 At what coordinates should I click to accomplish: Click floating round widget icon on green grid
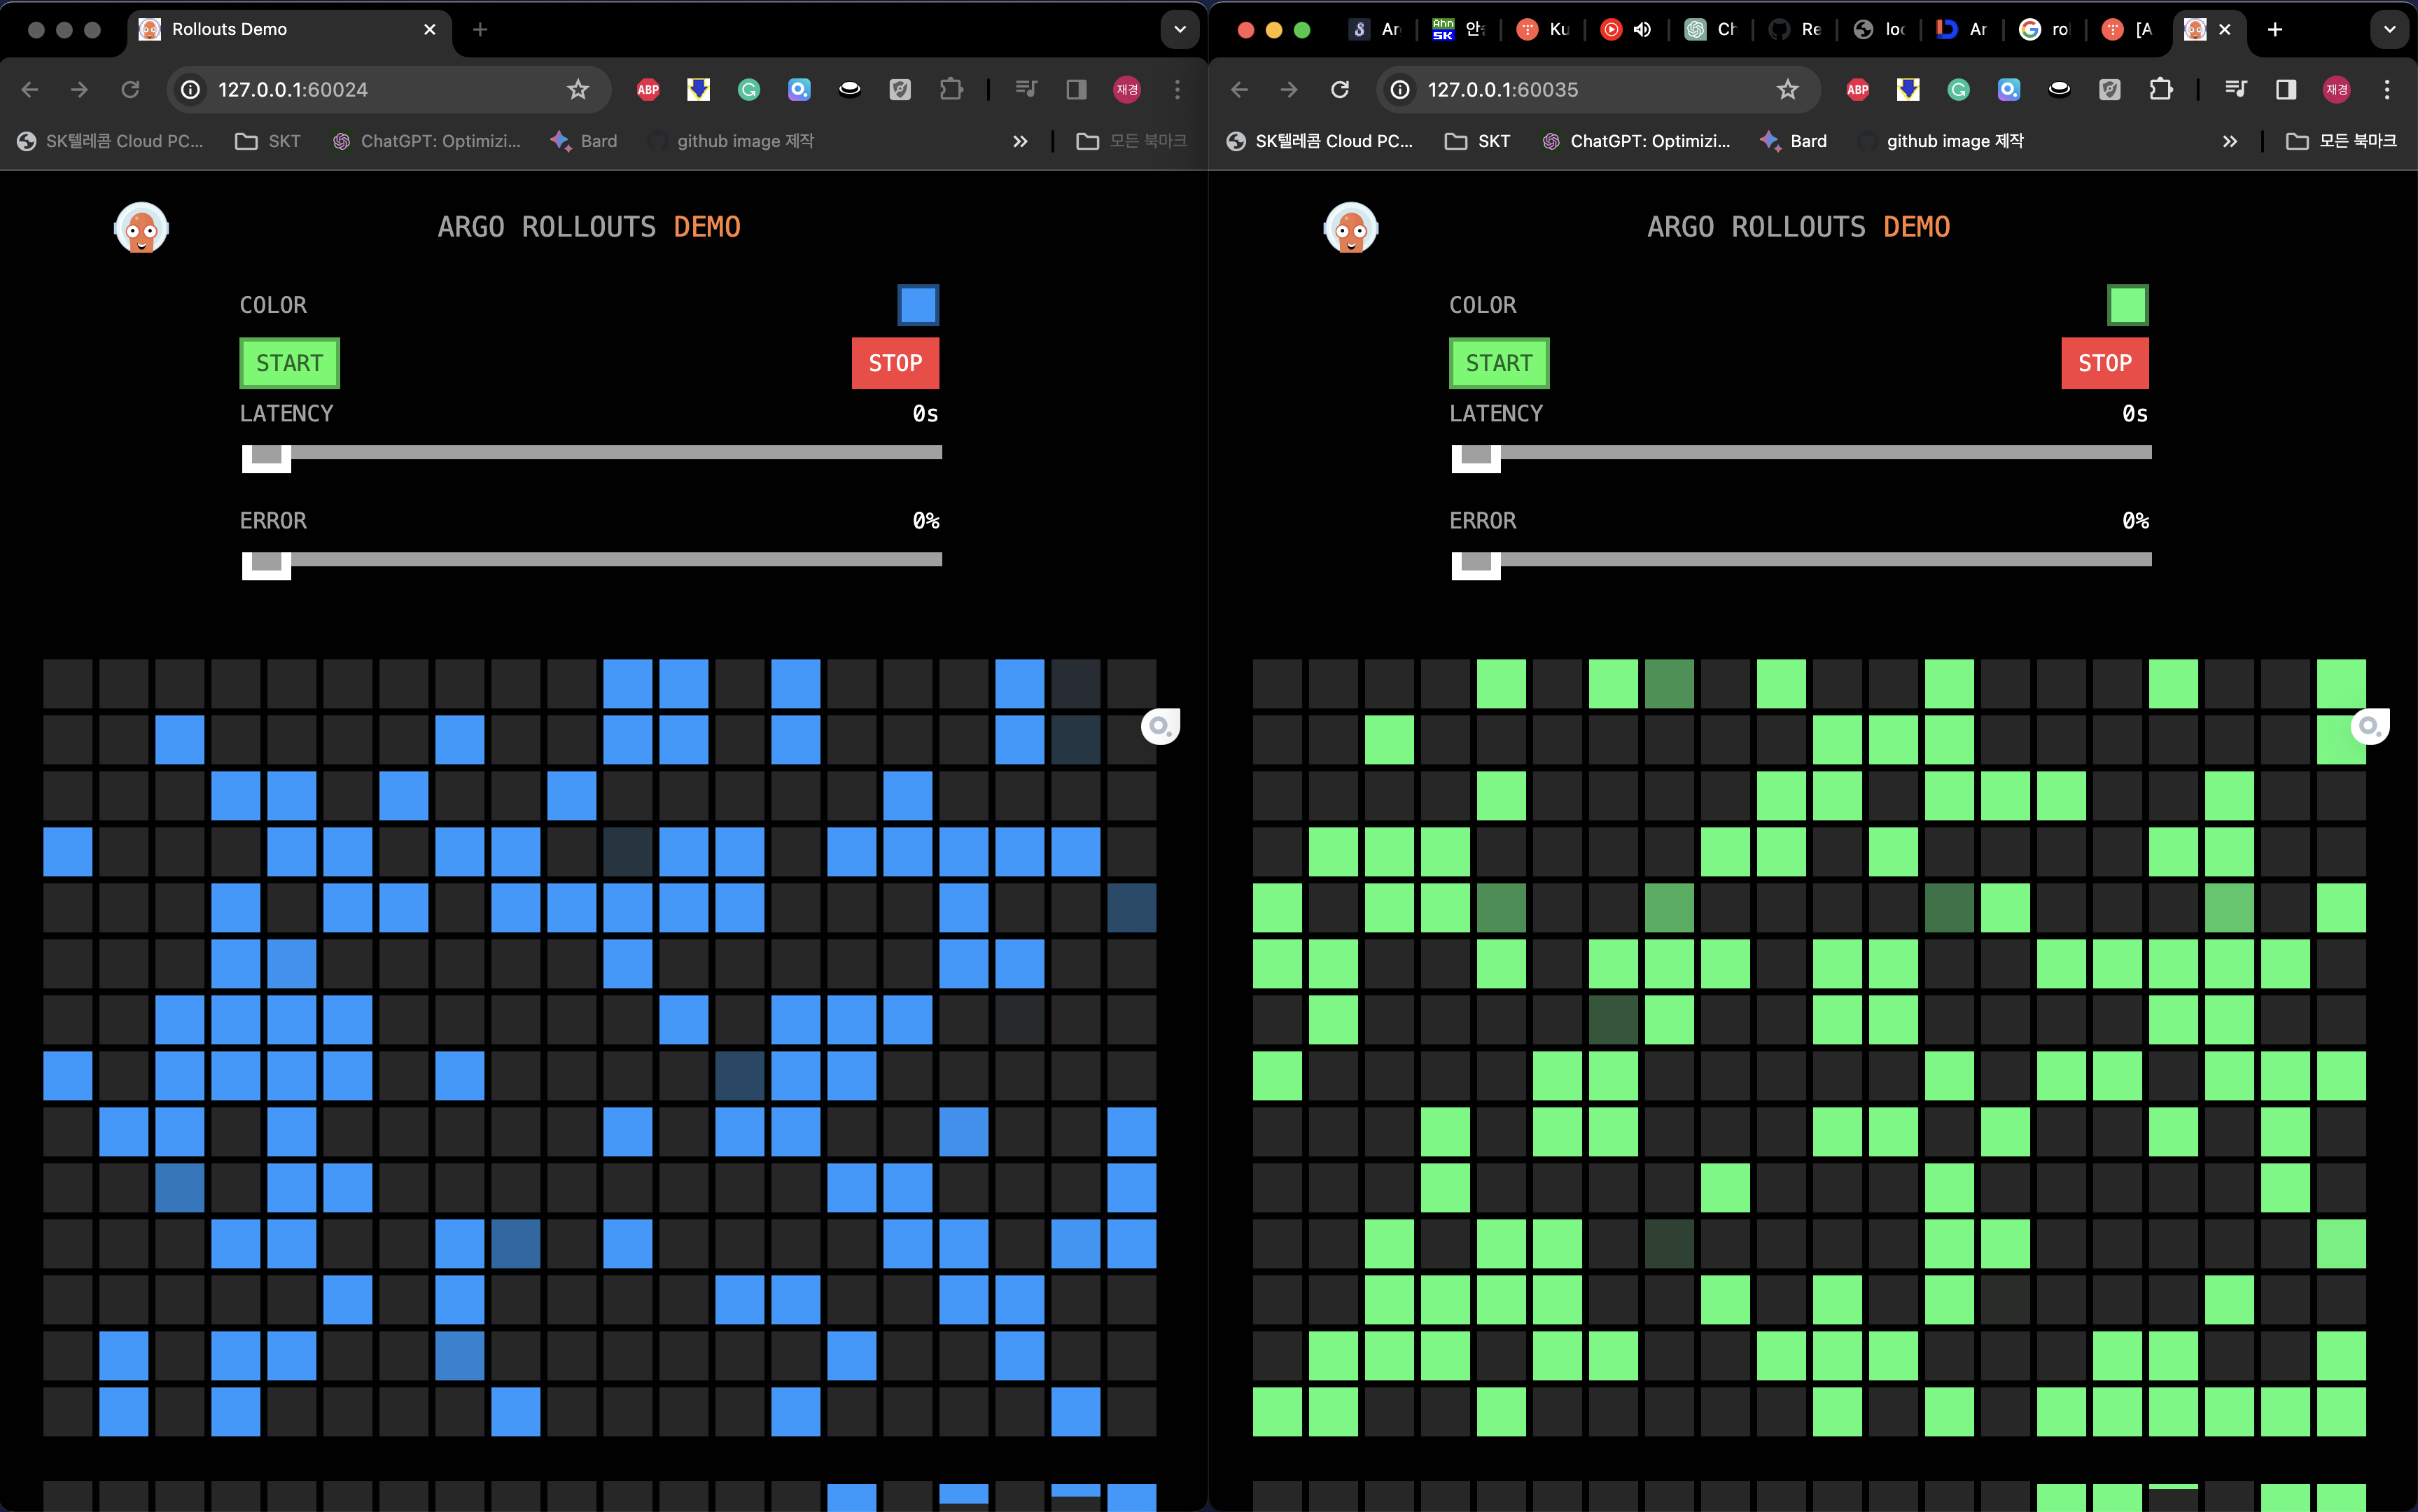tap(2370, 726)
